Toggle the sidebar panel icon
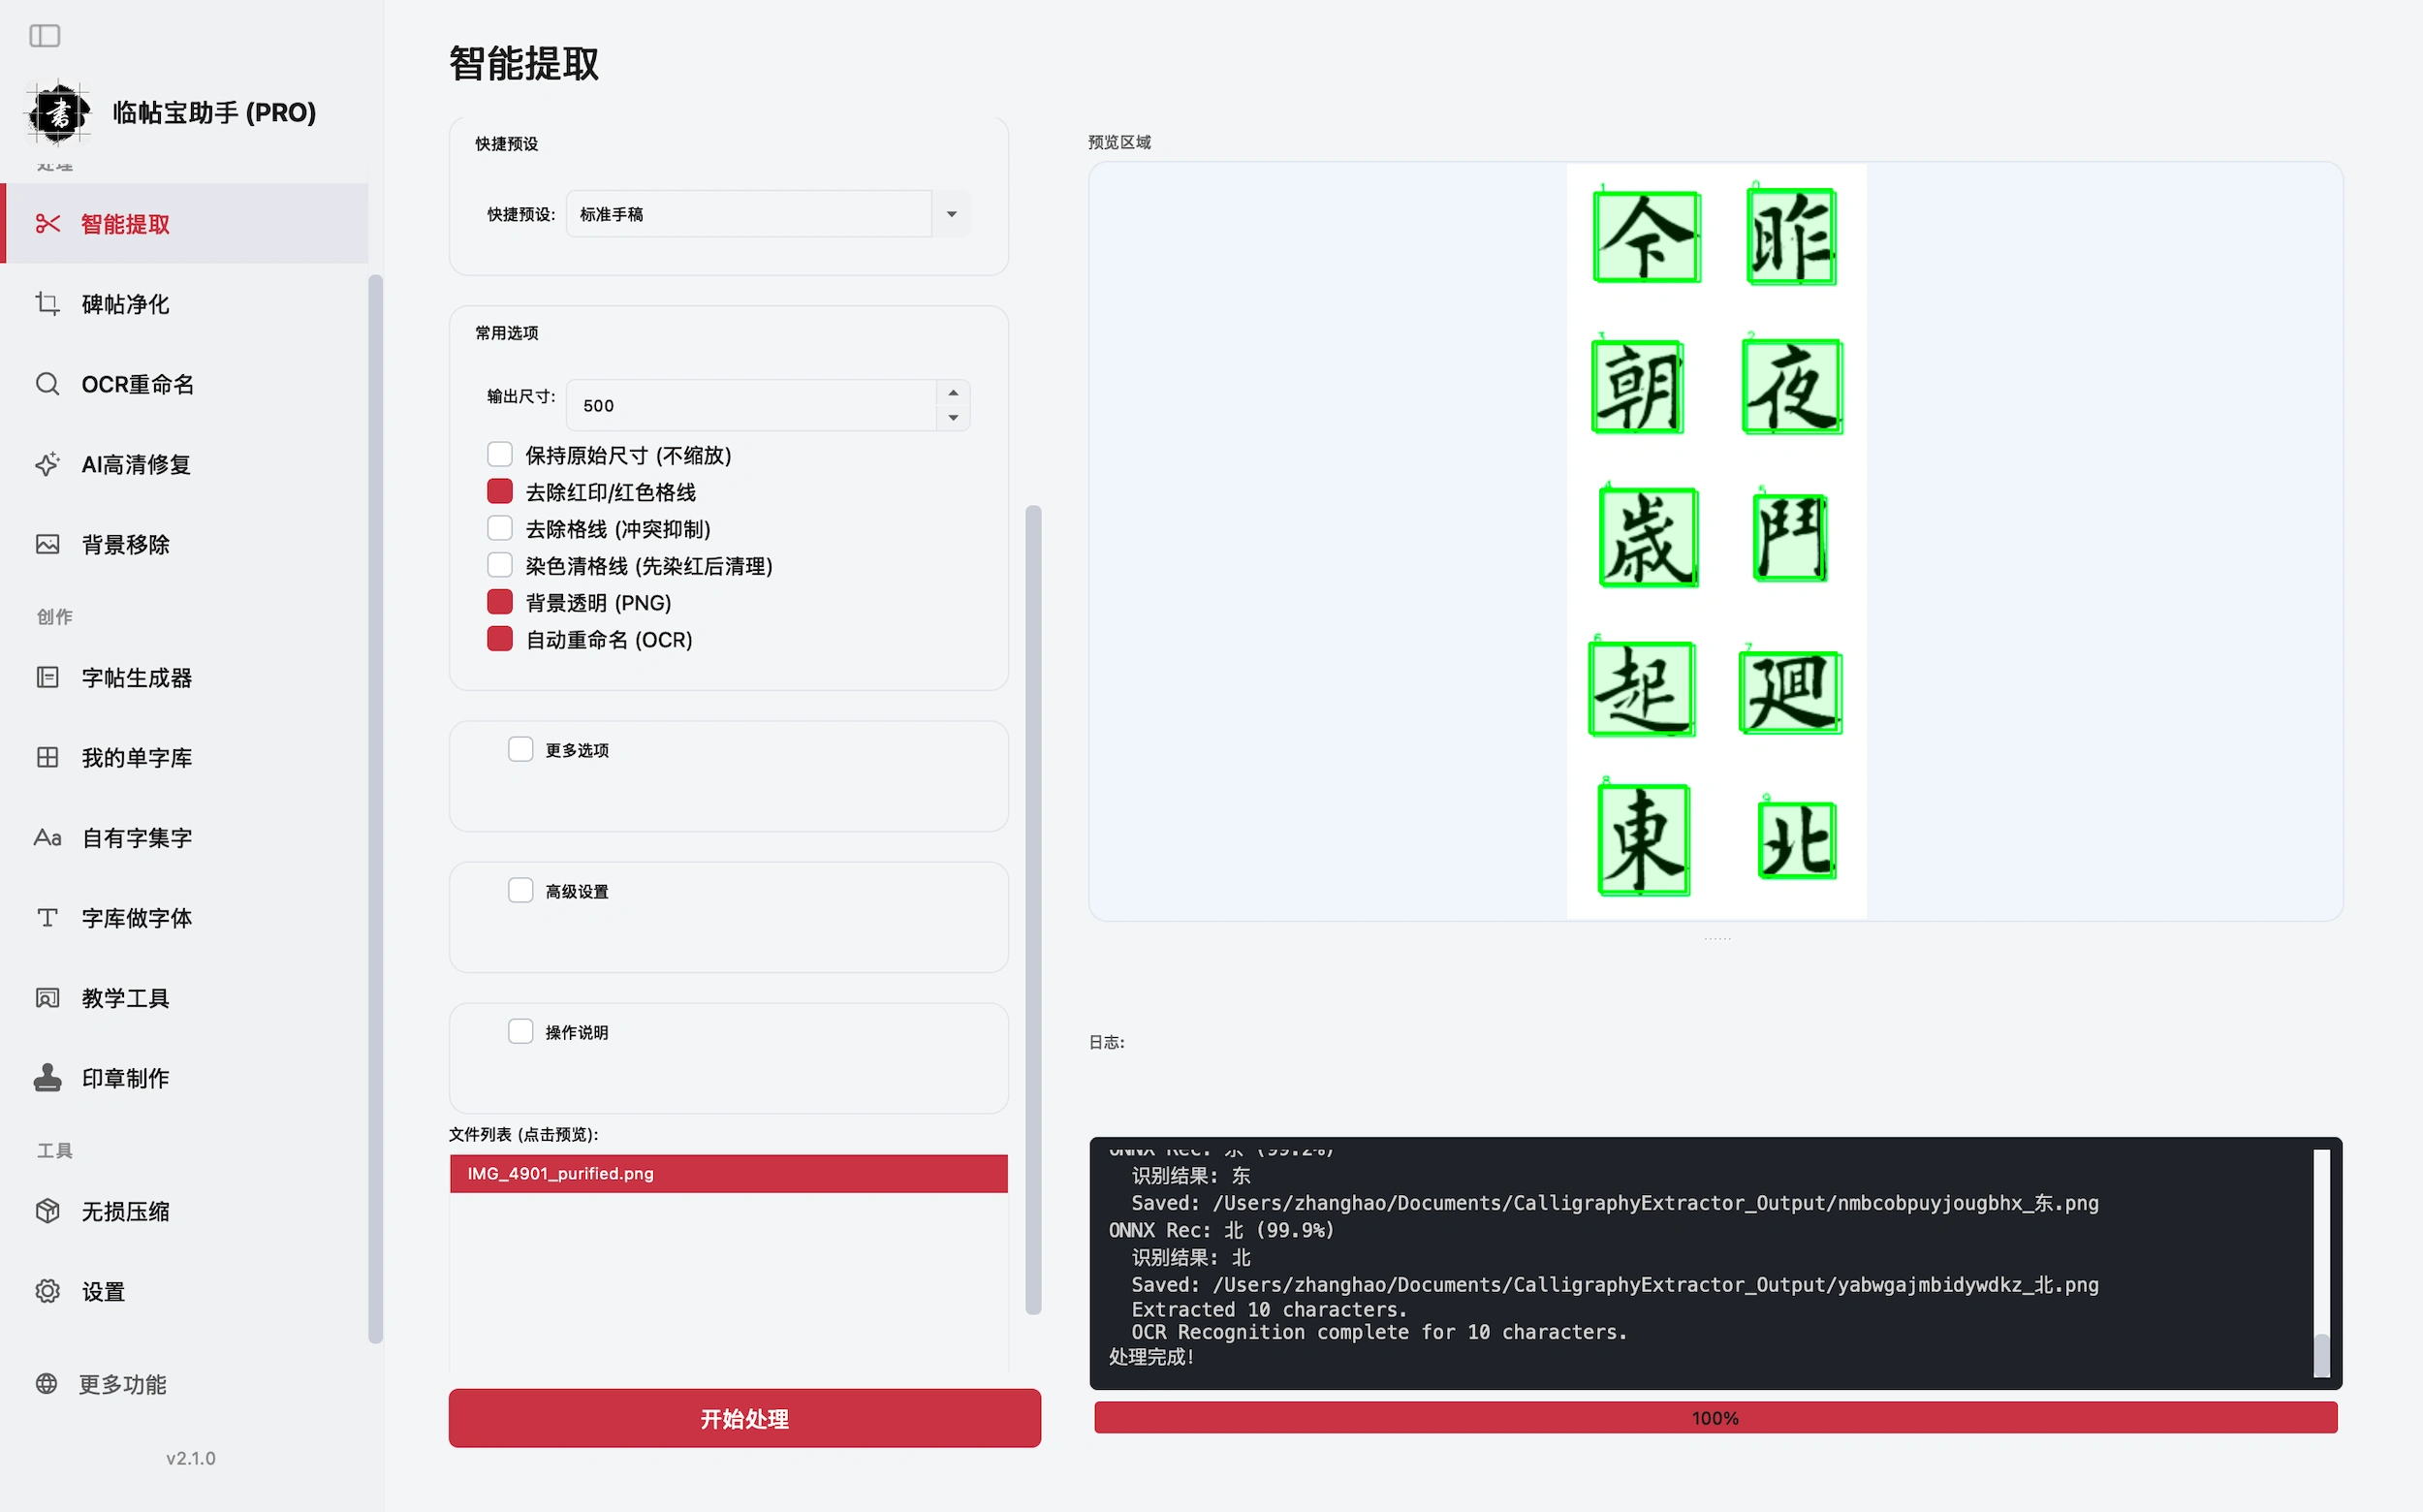This screenshot has height=1512, width=2423. [x=45, y=36]
